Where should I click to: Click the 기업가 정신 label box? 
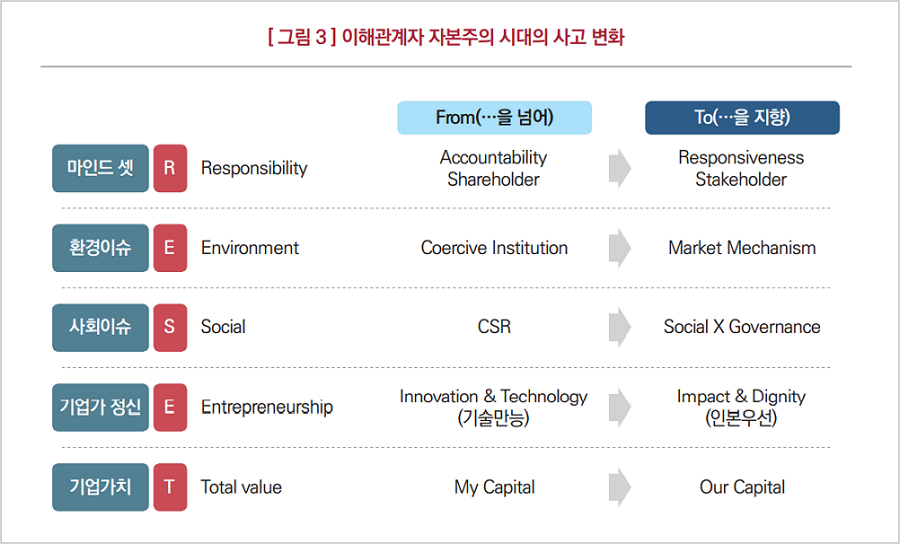point(100,407)
